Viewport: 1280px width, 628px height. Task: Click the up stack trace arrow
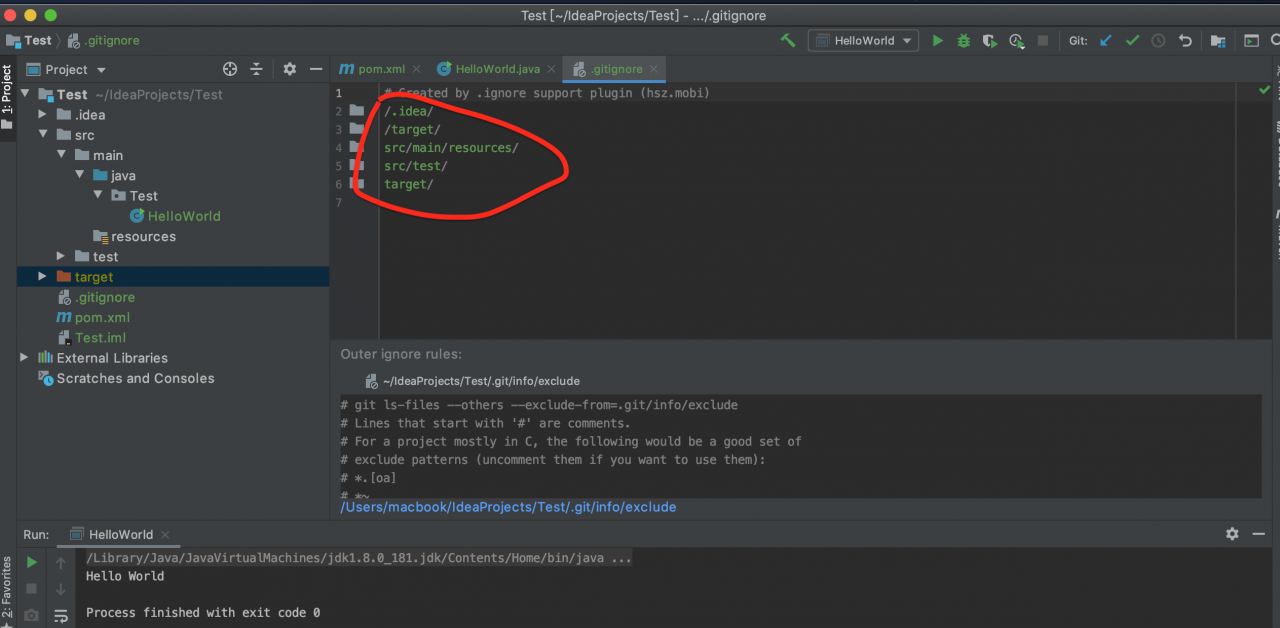click(61, 563)
